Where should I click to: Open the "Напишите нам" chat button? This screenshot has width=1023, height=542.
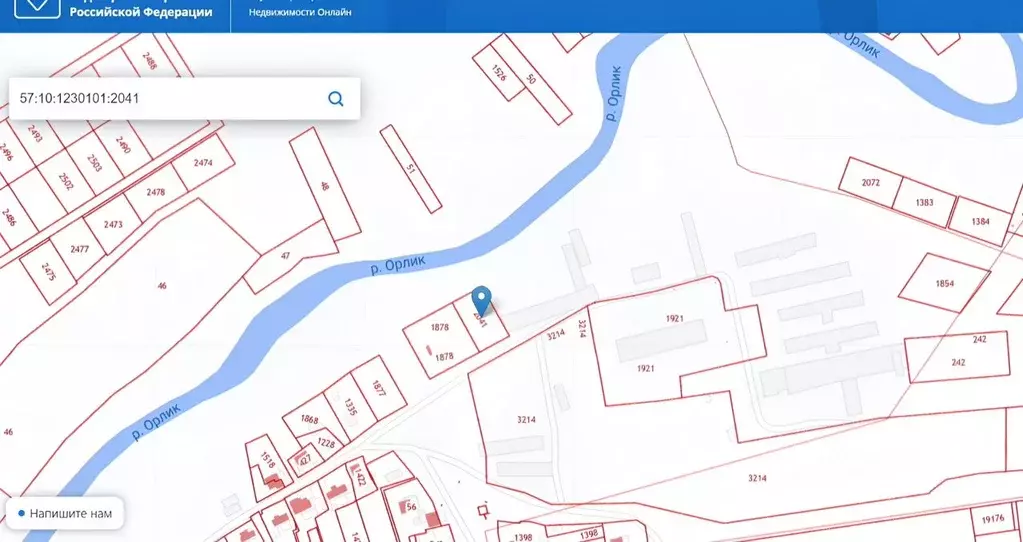point(64,513)
